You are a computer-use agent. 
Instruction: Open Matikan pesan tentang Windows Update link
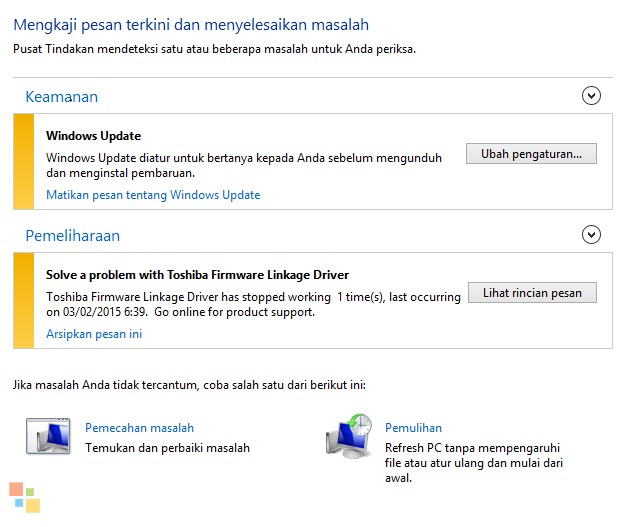click(x=153, y=195)
